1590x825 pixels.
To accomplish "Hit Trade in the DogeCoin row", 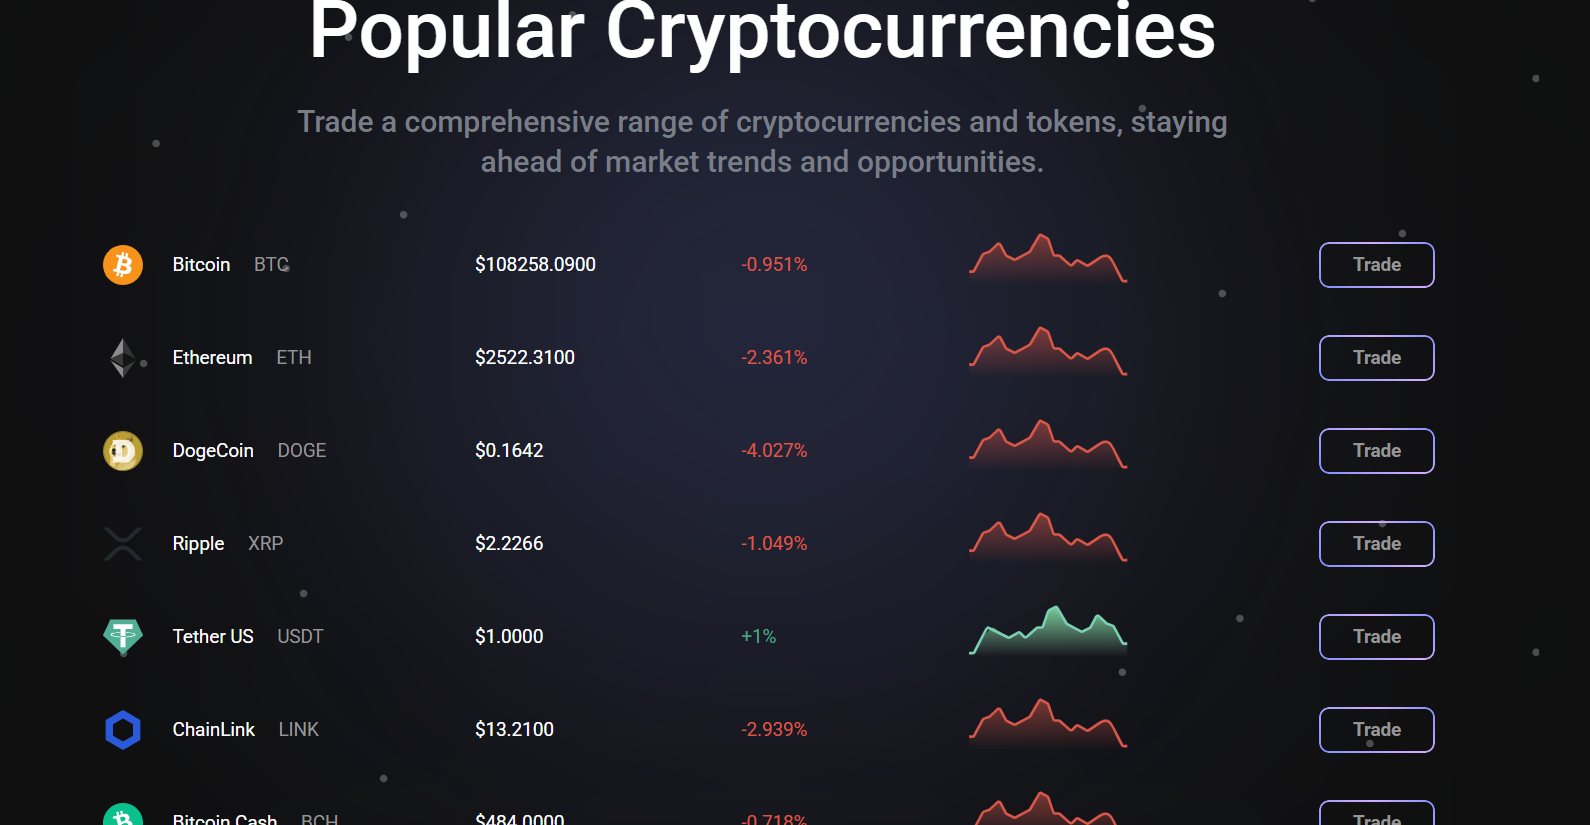I will [1376, 451].
